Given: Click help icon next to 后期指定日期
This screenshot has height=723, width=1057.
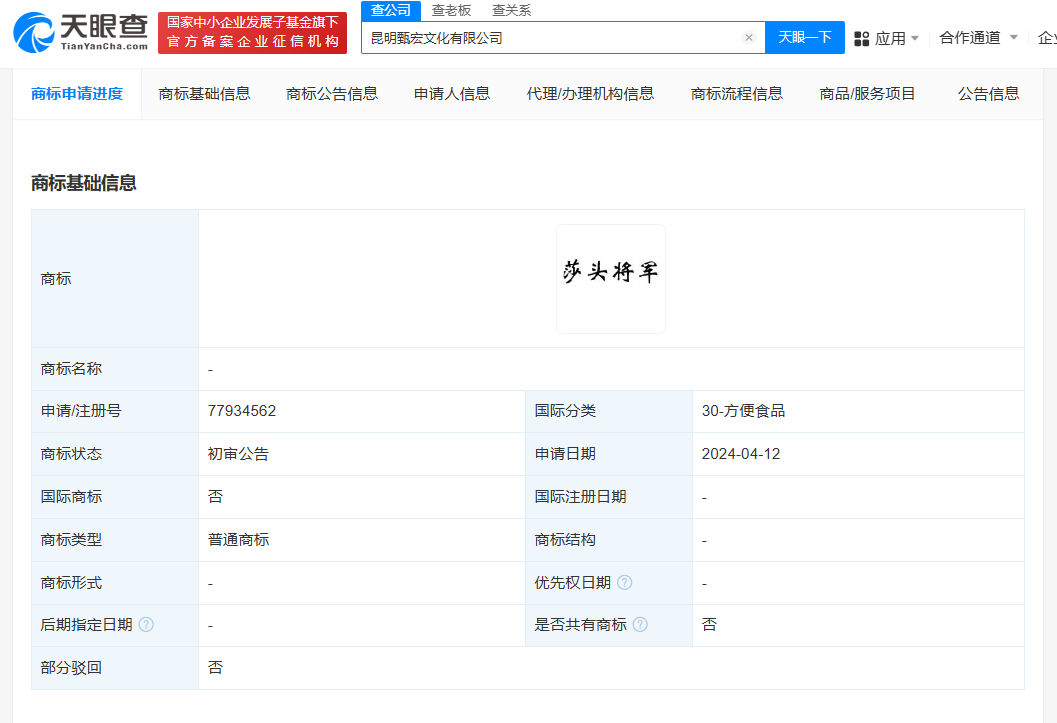Looking at the screenshot, I should [x=146, y=624].
